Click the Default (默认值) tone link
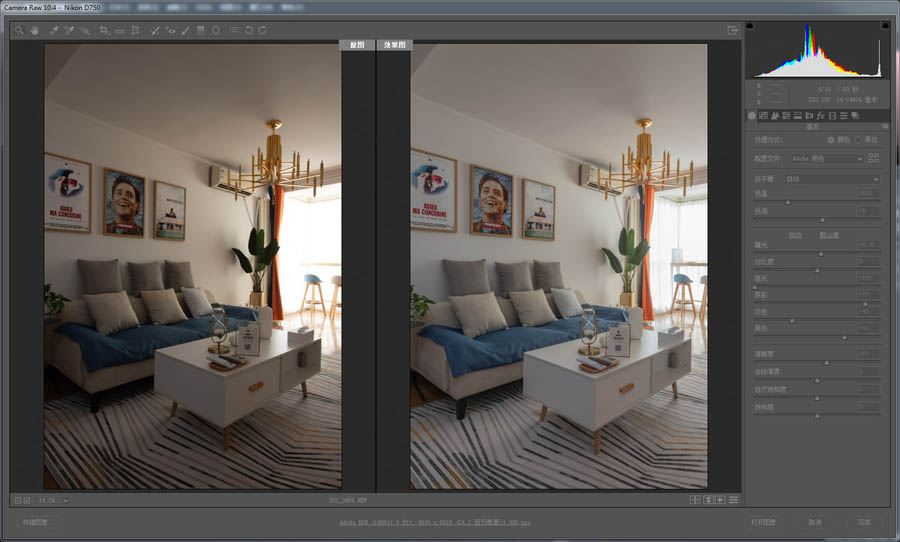 click(829, 235)
